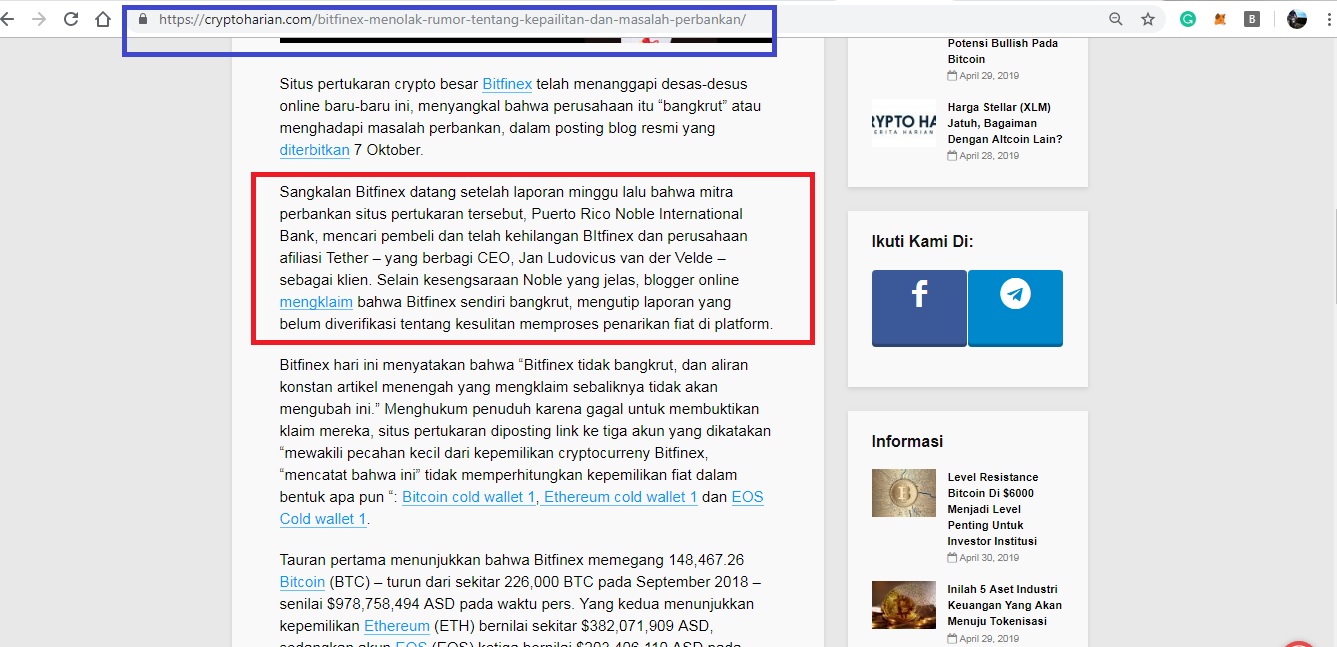This screenshot has width=1337, height=647.
Task: Click the text '7 Oktober.'
Action: 389,150
